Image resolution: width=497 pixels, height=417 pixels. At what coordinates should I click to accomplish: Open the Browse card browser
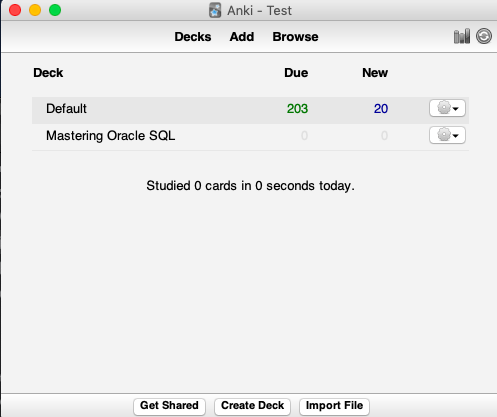tap(295, 37)
